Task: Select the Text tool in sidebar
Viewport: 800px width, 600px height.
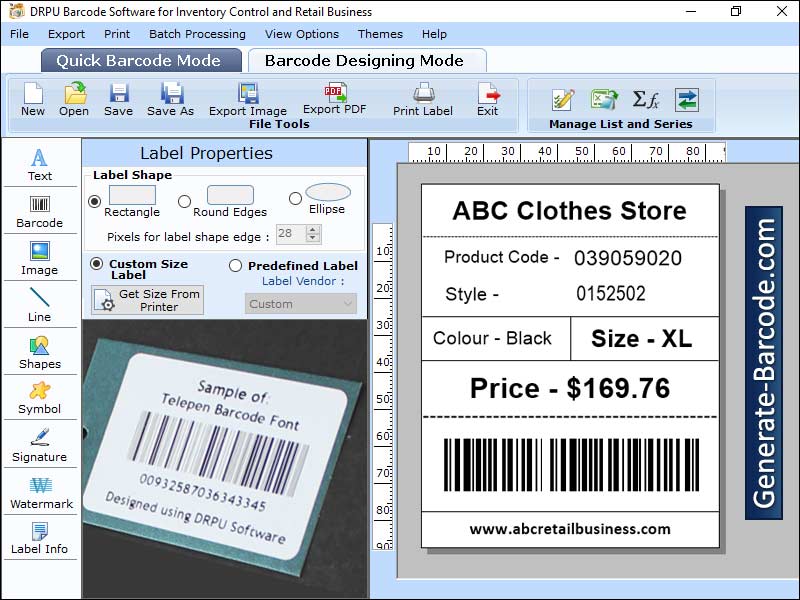Action: [x=39, y=164]
